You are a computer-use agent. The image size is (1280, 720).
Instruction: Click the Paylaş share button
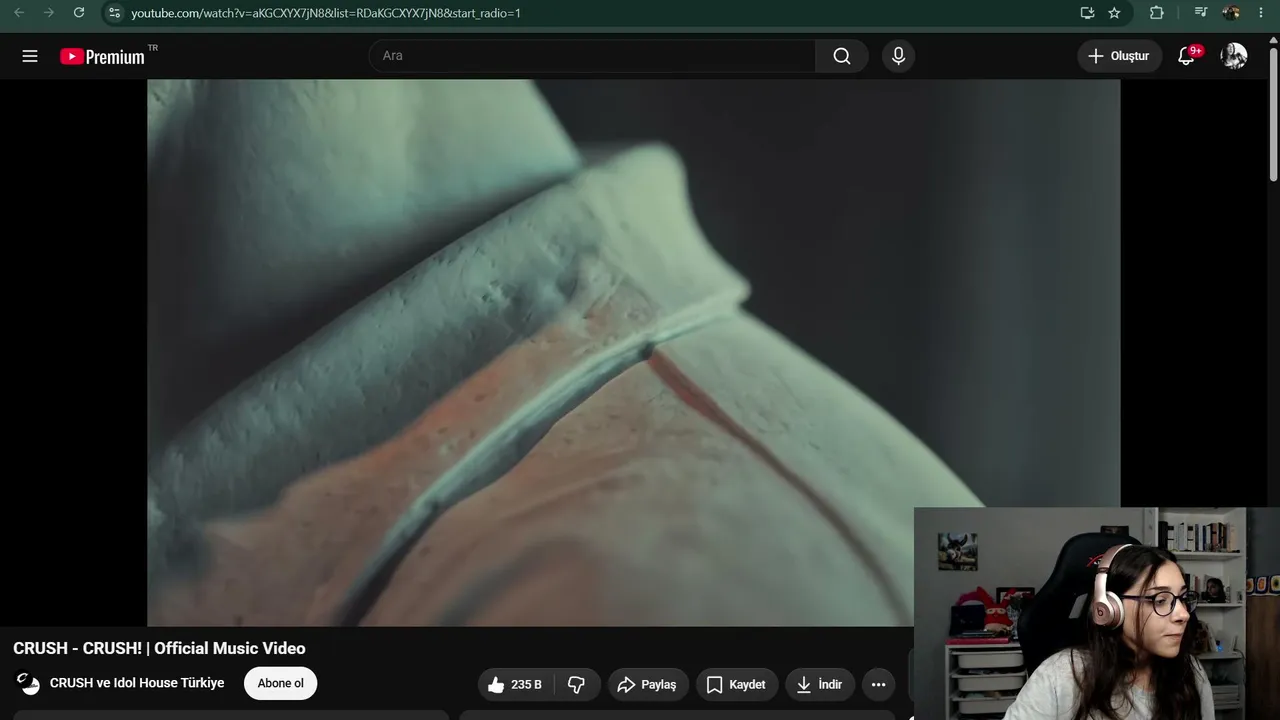point(647,684)
